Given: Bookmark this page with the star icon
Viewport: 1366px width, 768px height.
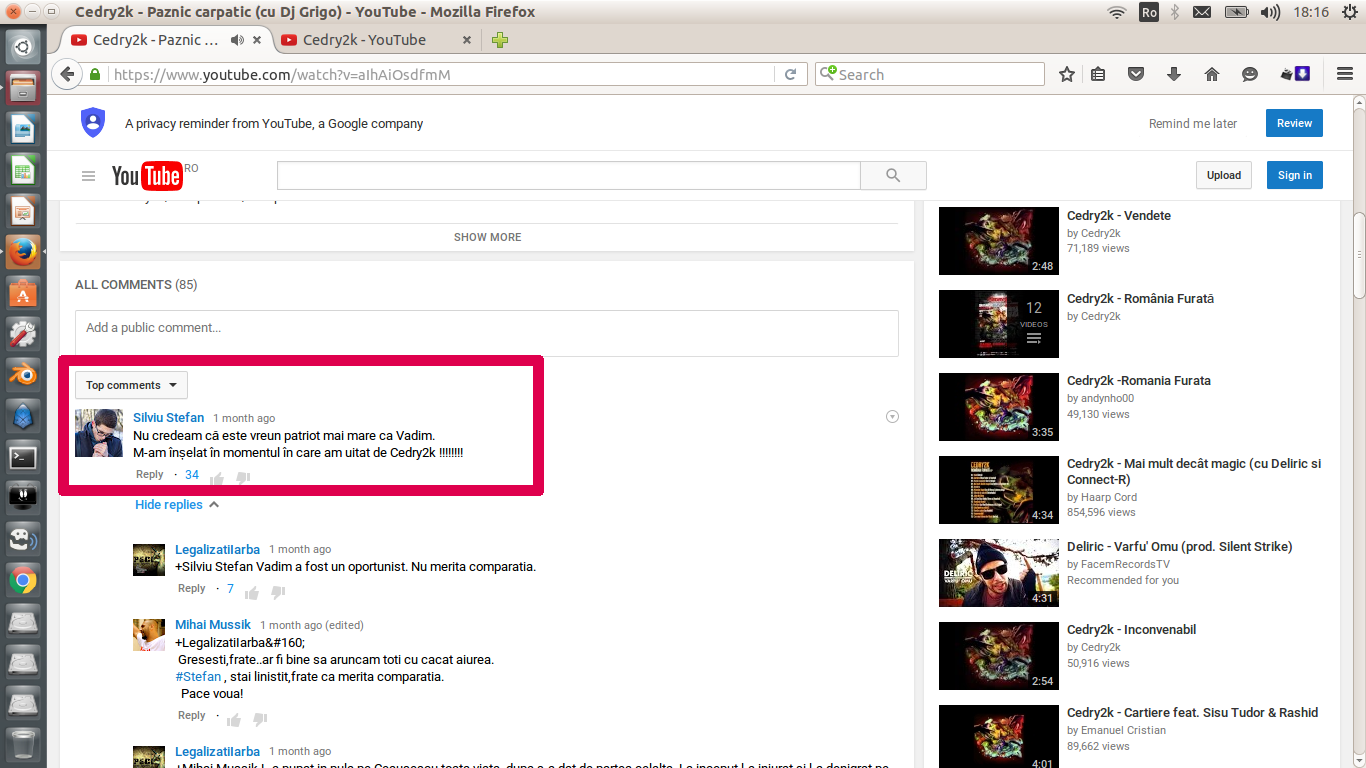Looking at the screenshot, I should 1067,74.
